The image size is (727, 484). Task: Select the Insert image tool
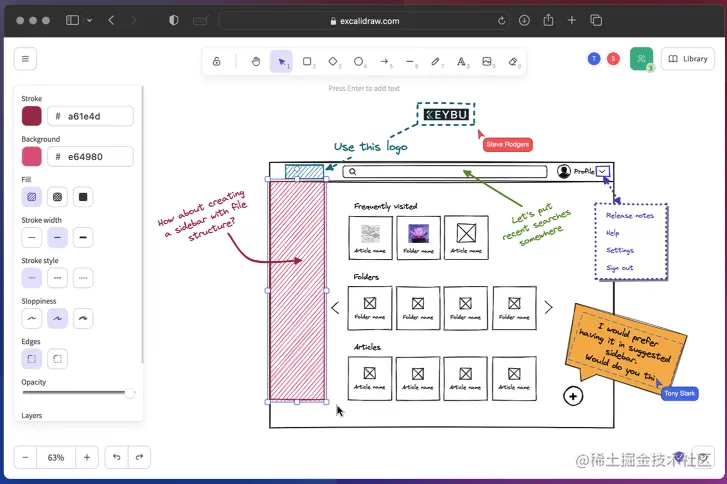[487, 62]
